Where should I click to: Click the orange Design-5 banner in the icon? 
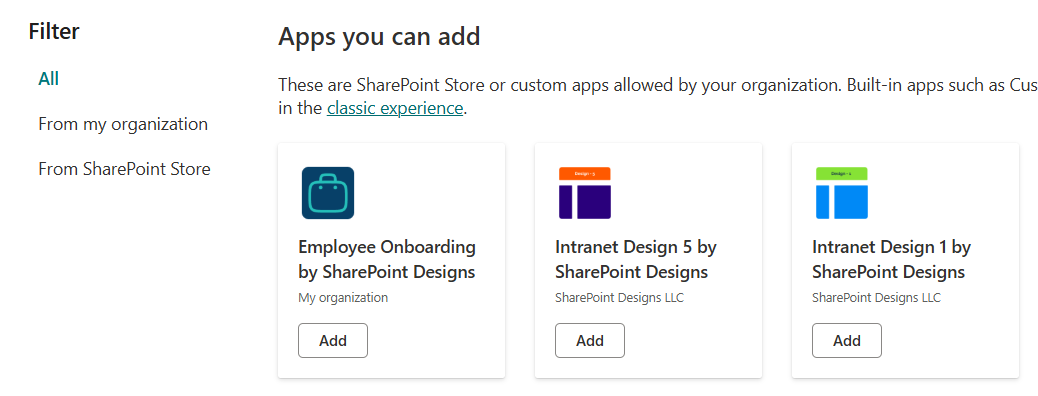point(585,173)
